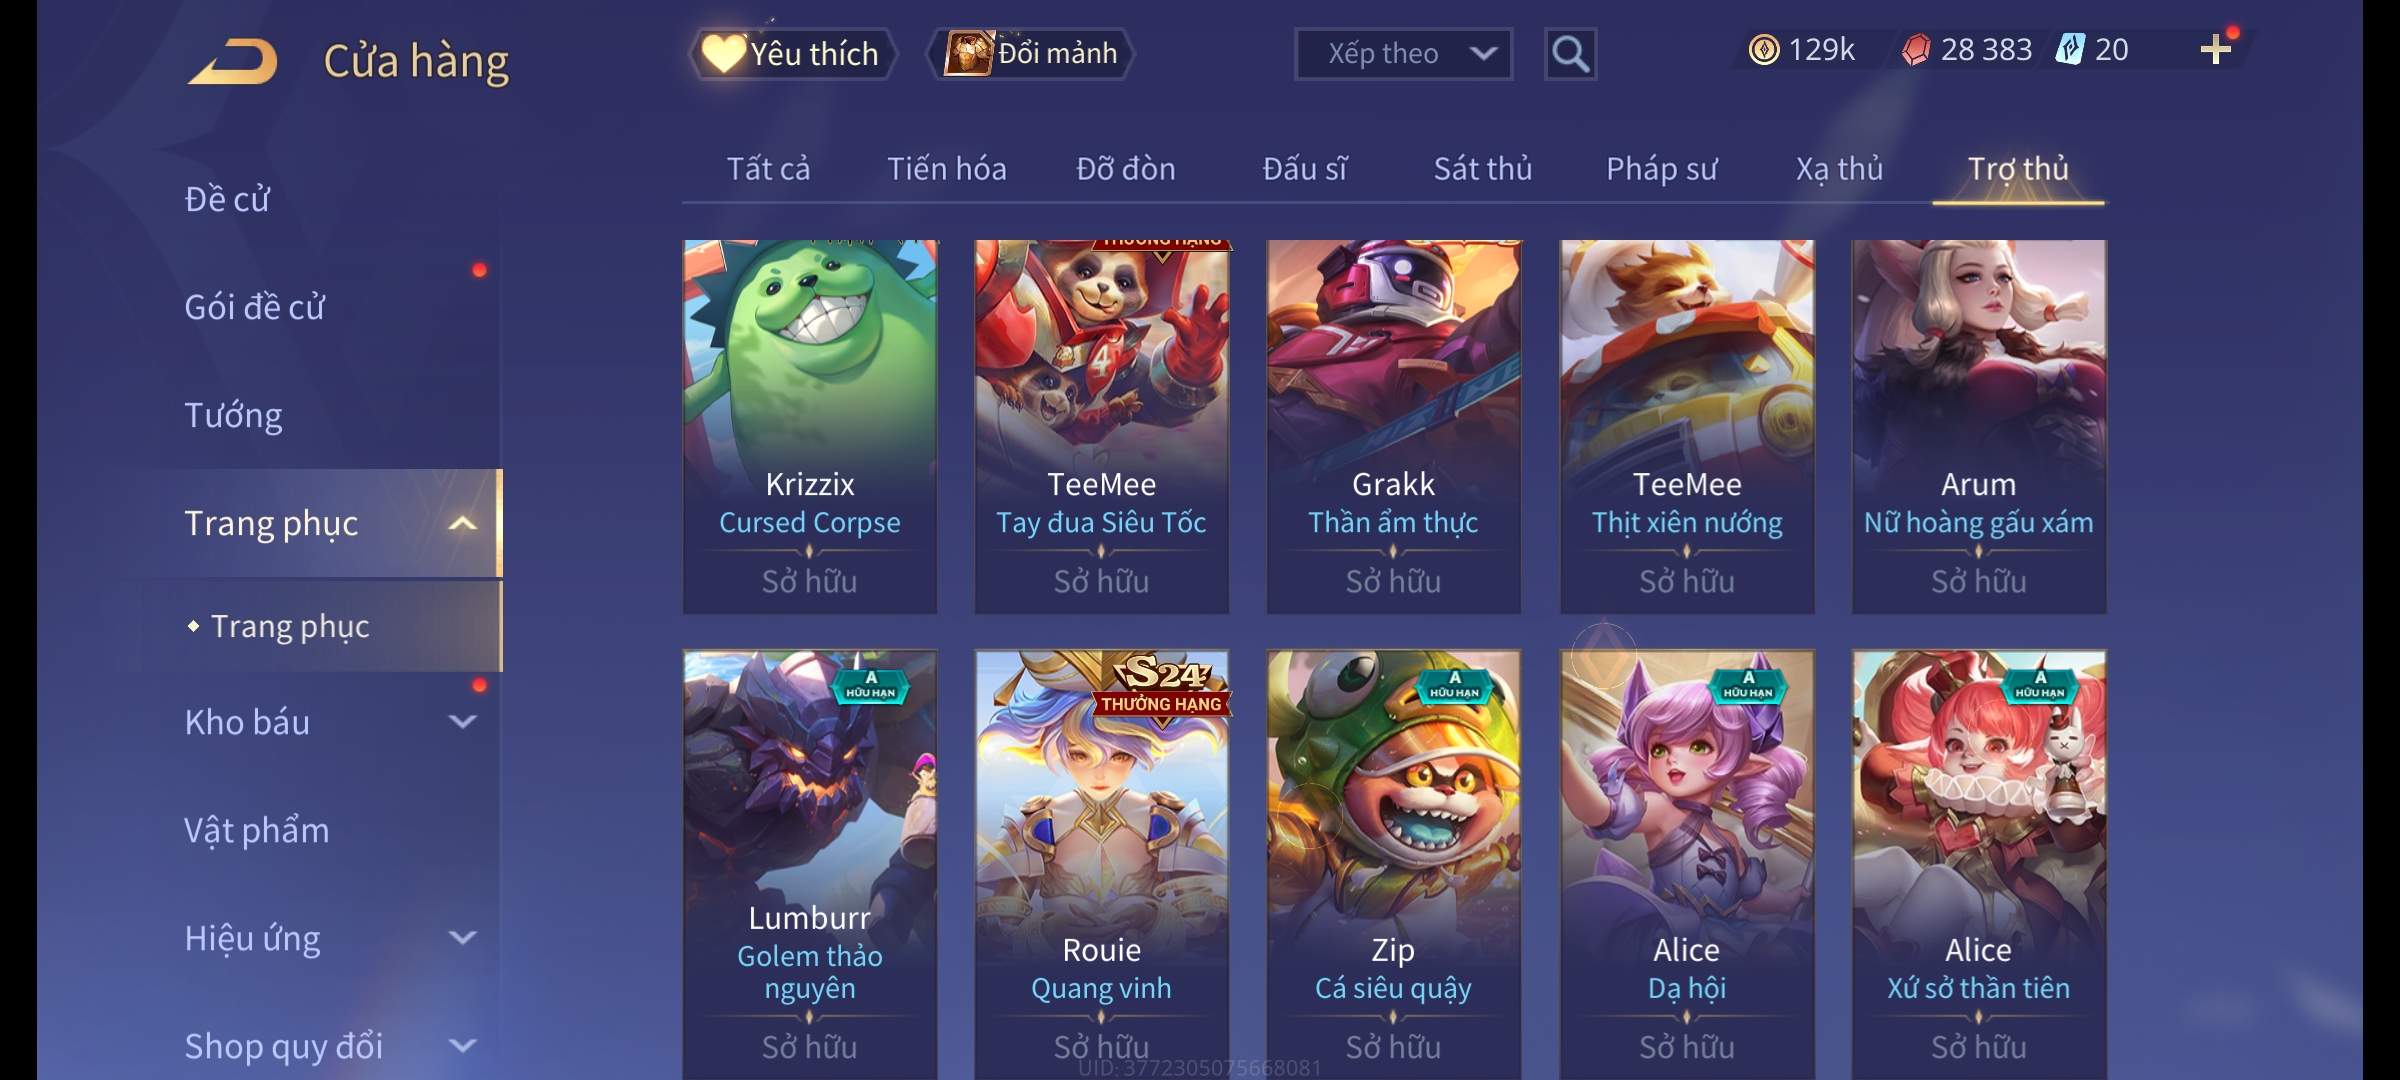
Task: Go back using the golden arrow icon
Action: (233, 61)
